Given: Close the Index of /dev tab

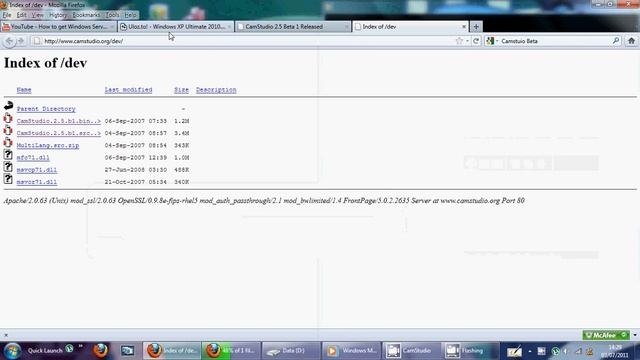Looking at the screenshot, I should 464,27.
